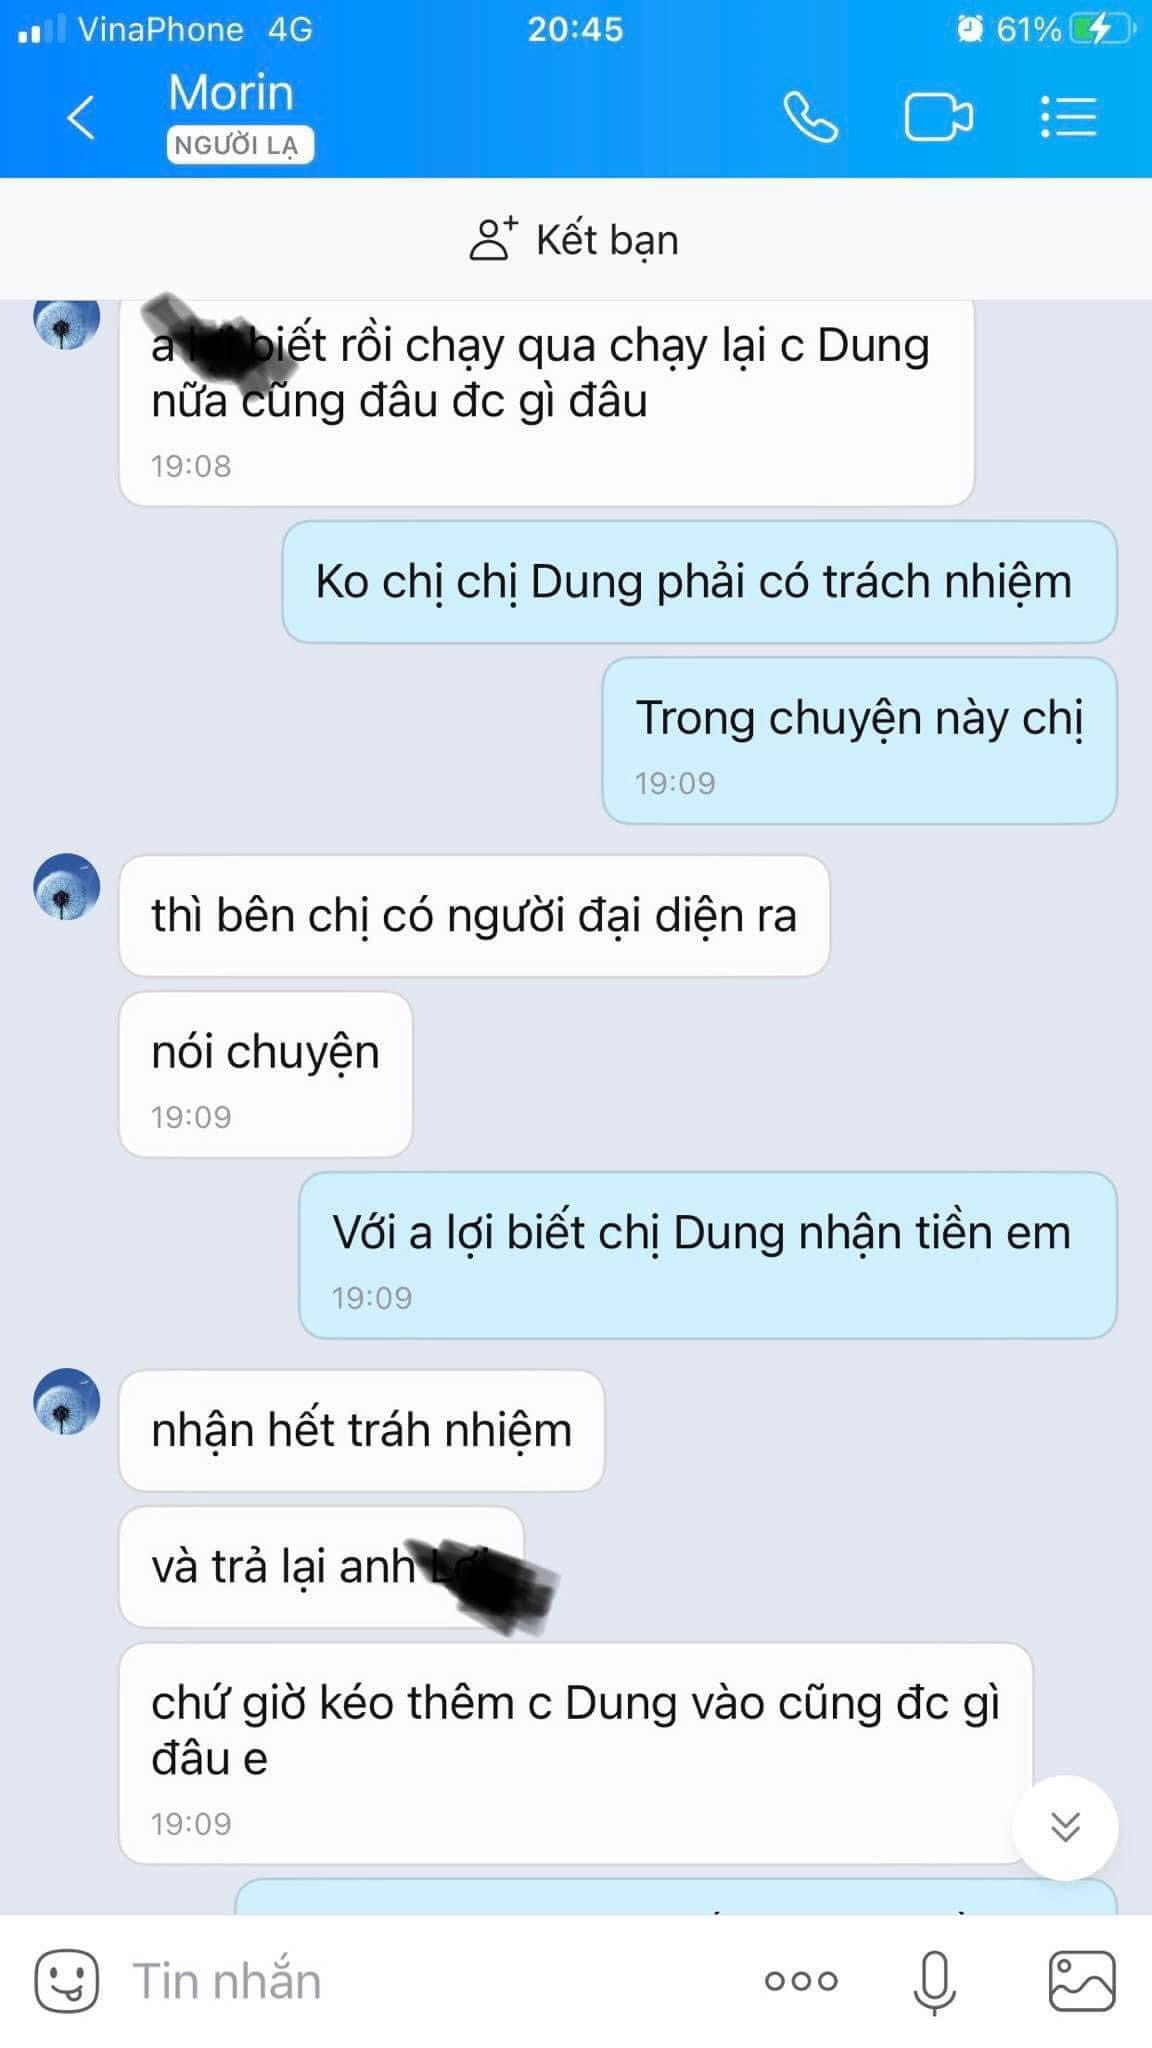The height and width of the screenshot is (2048, 1152).
Task: Open sender avatar beside 'nhận hết tráh nhiệm'
Action: pyautogui.click(x=67, y=1401)
